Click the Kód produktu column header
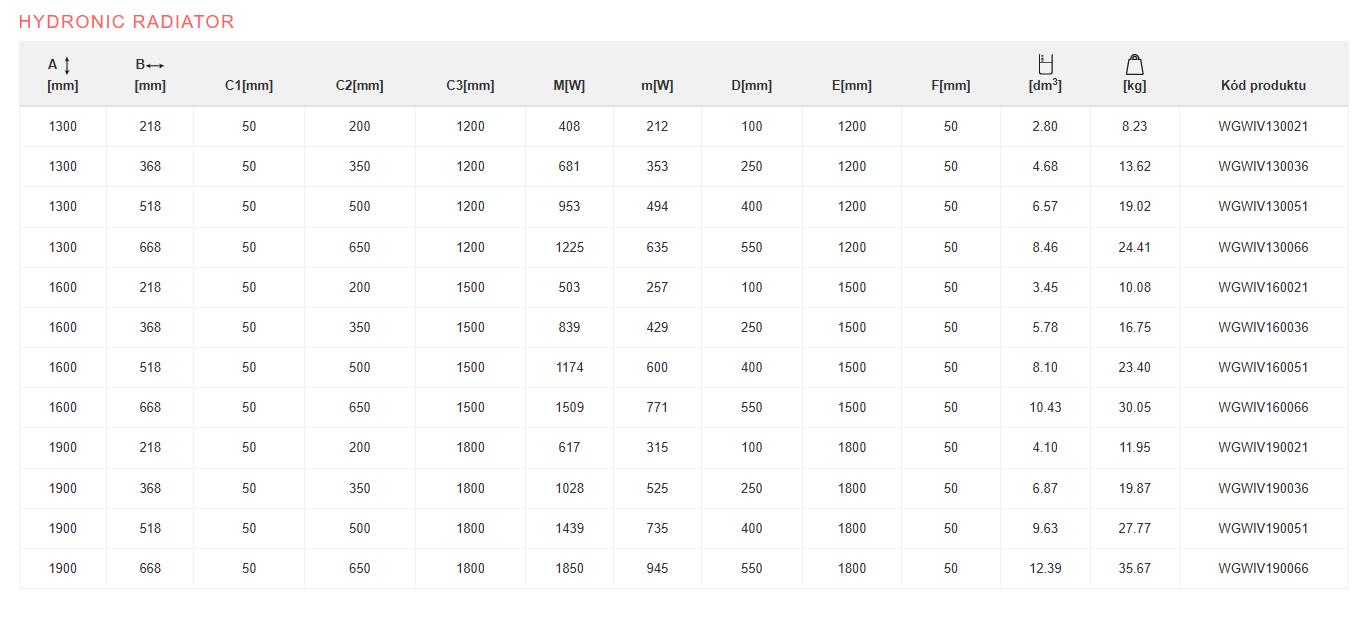Image resolution: width=1361 pixels, height=629 pixels. (1263, 86)
